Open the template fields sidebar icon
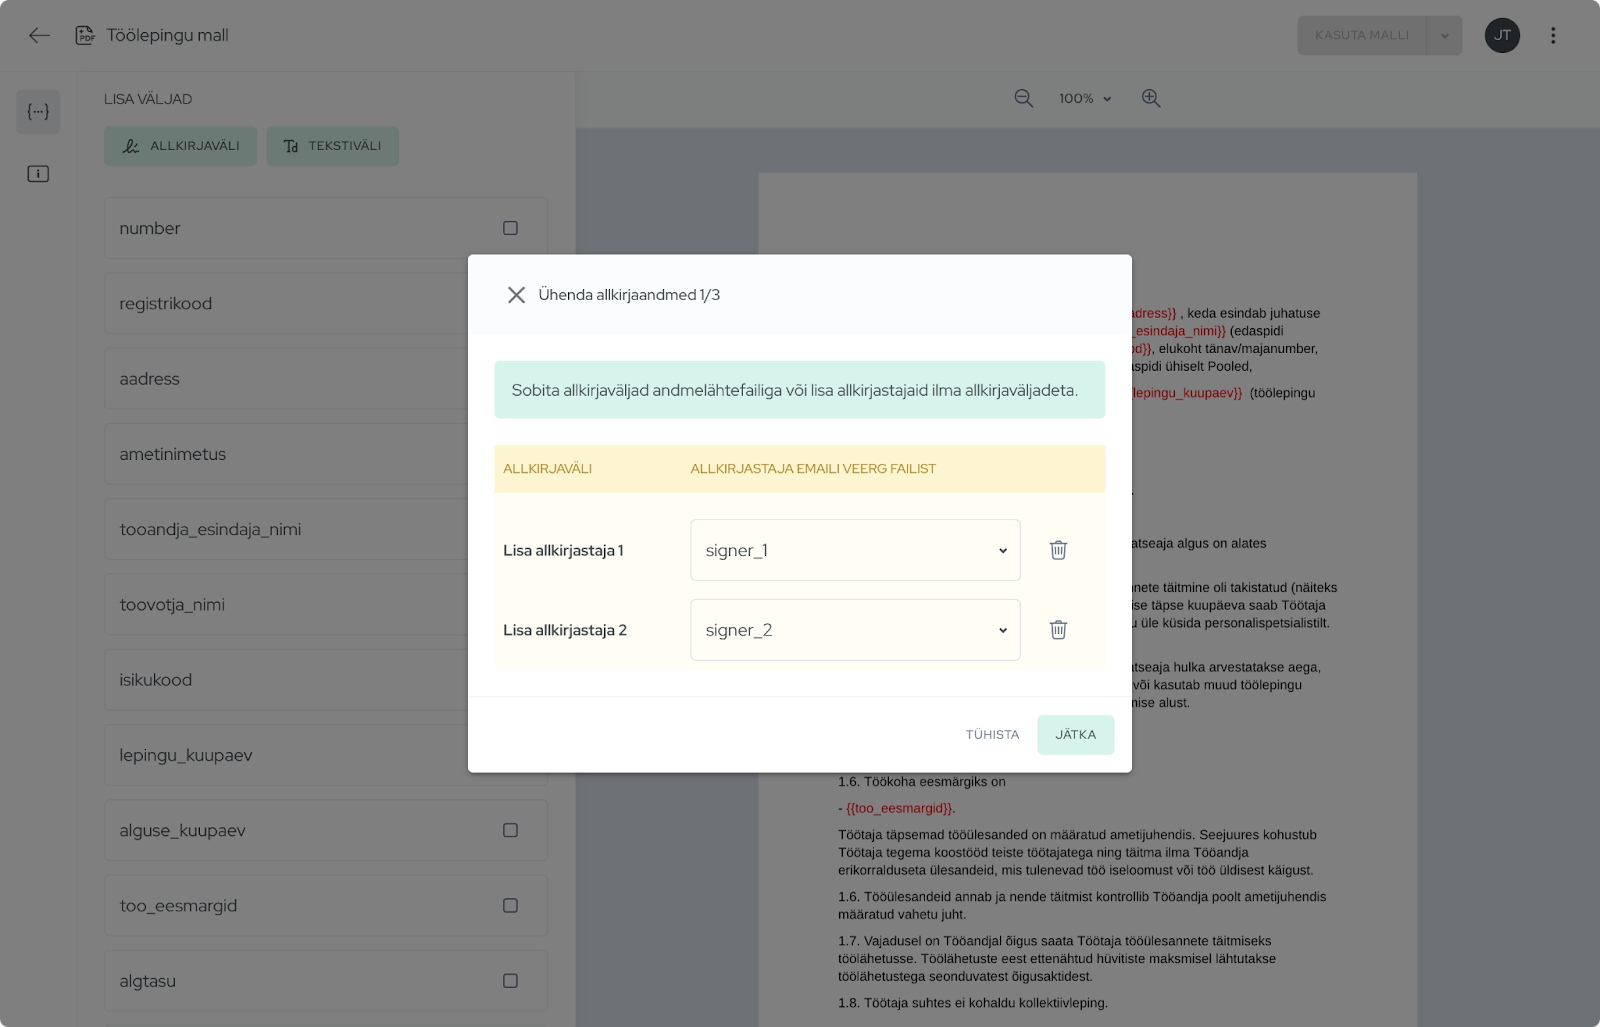1600x1027 pixels. (x=38, y=112)
